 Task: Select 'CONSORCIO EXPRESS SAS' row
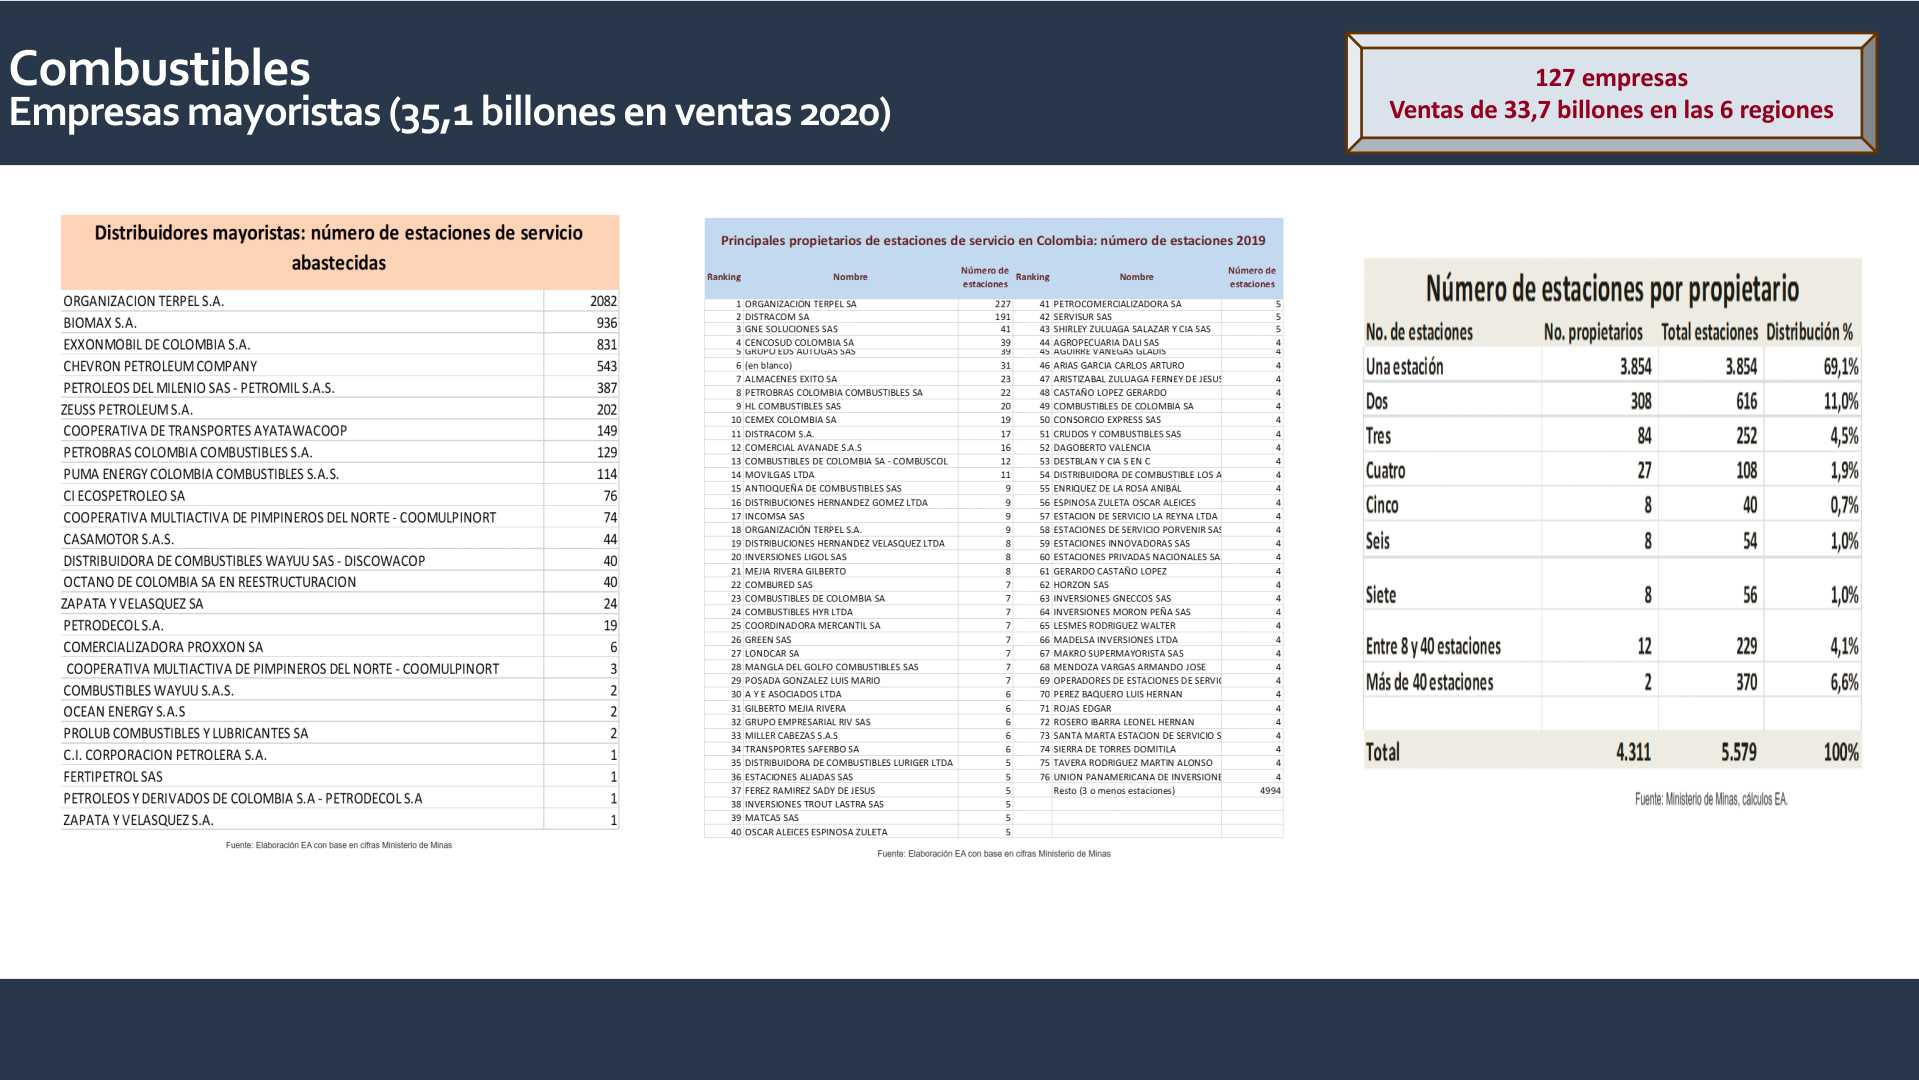(x=1148, y=420)
